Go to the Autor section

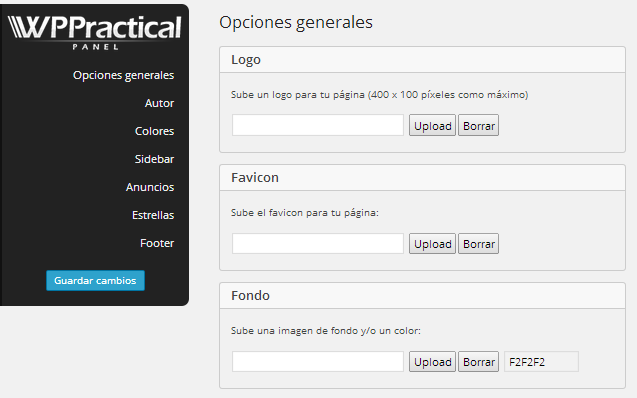click(159, 103)
